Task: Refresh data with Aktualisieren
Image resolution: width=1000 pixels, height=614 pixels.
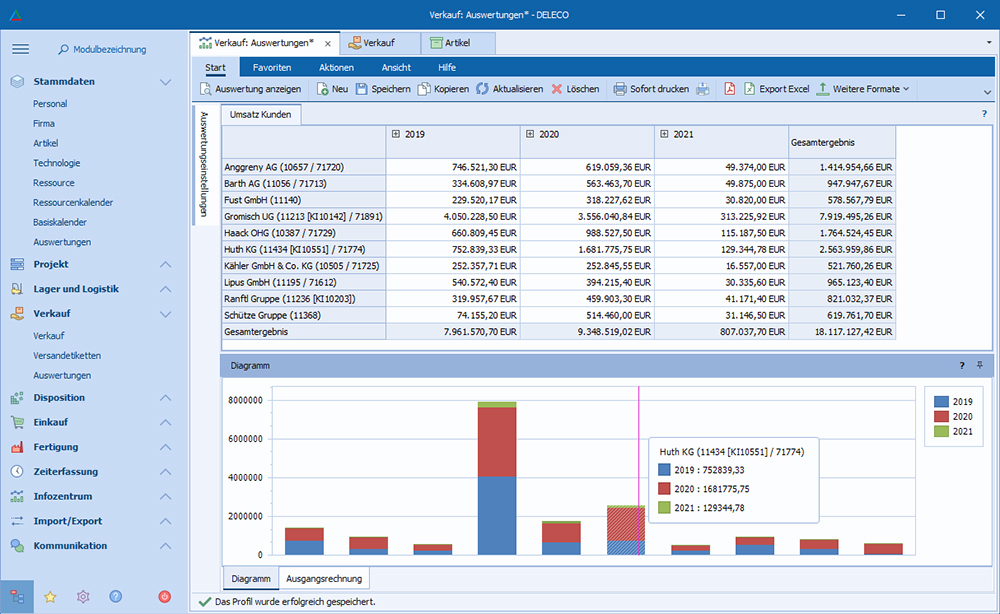Action: [x=510, y=89]
